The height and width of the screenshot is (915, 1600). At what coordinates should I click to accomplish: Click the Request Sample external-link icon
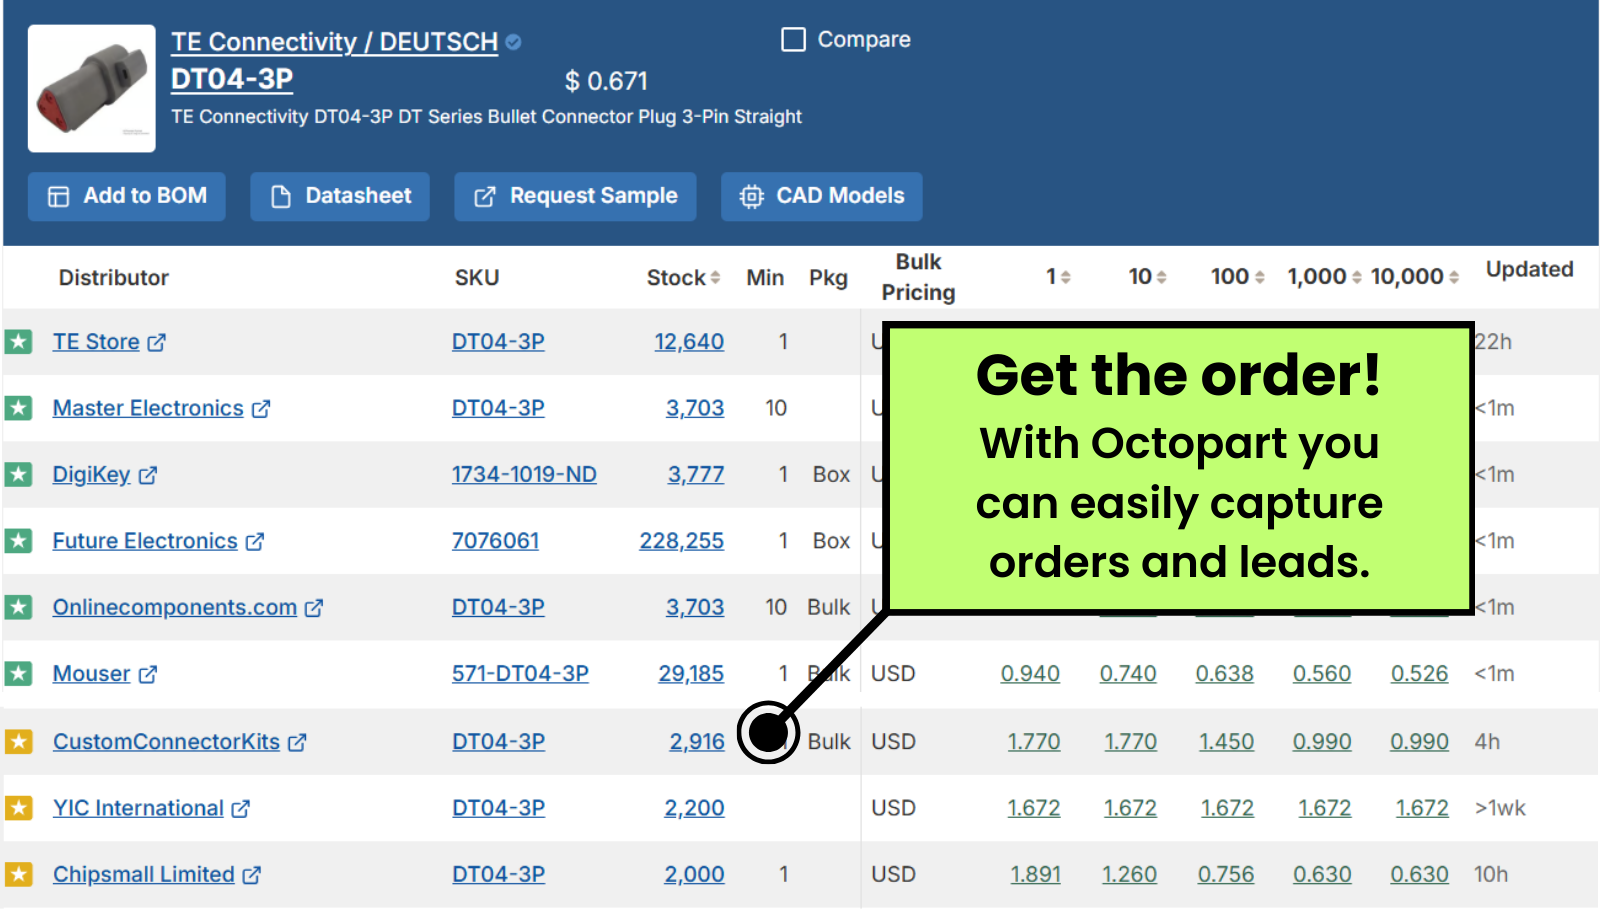pos(483,196)
